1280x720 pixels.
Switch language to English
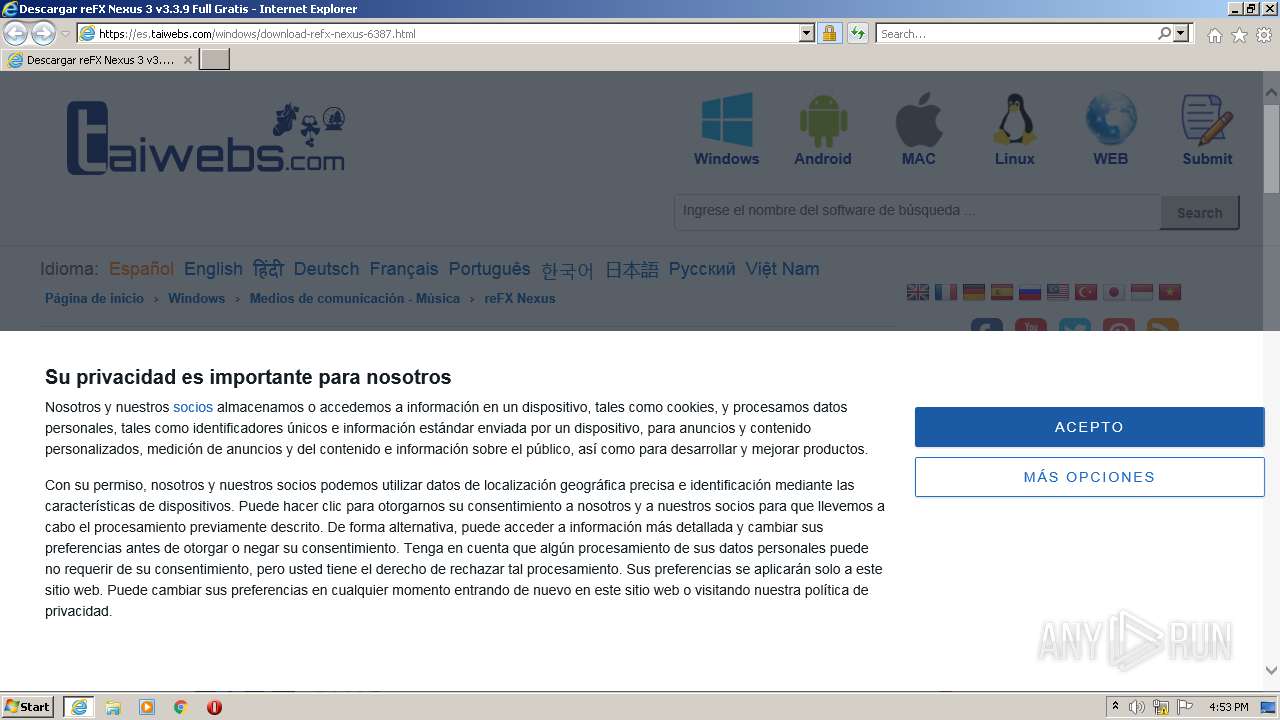tap(213, 269)
